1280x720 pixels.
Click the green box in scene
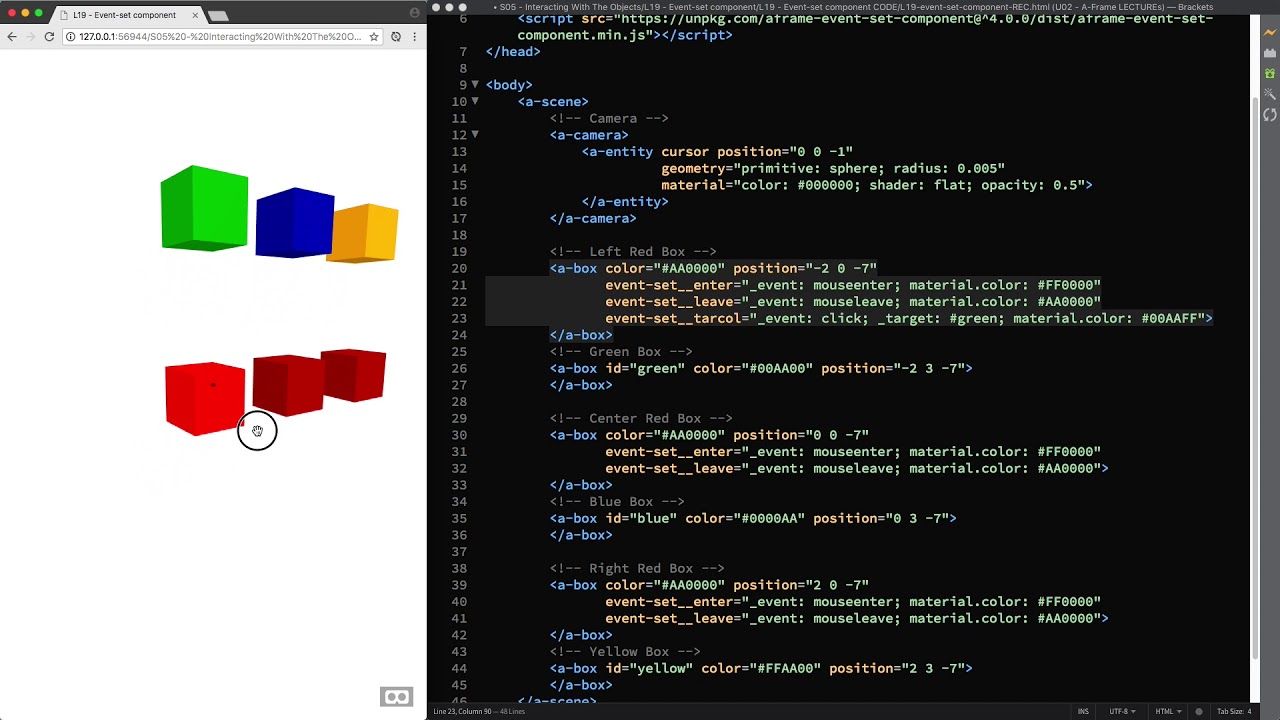click(204, 208)
